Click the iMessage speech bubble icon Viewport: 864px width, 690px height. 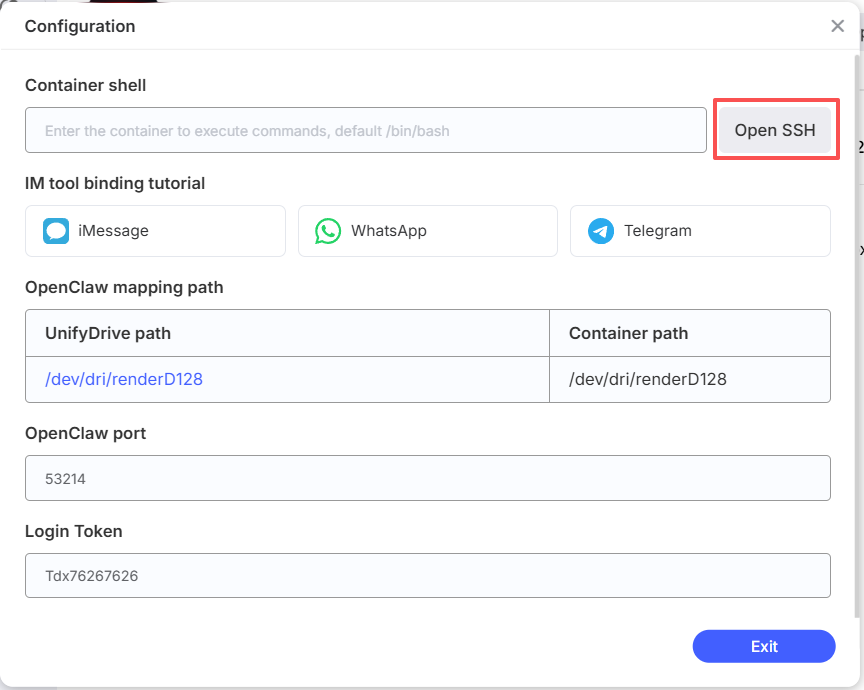tap(56, 231)
